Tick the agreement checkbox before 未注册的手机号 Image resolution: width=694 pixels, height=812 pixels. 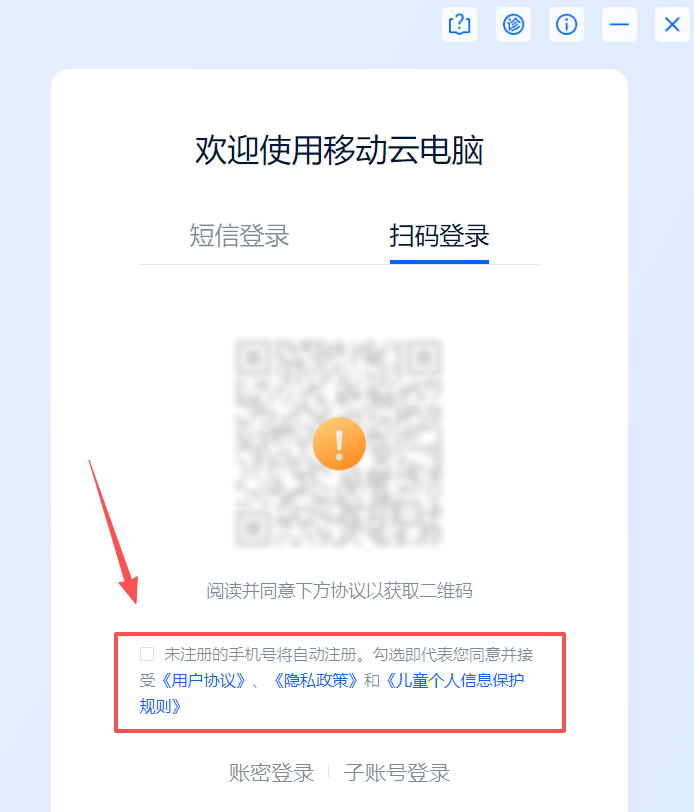[147, 654]
